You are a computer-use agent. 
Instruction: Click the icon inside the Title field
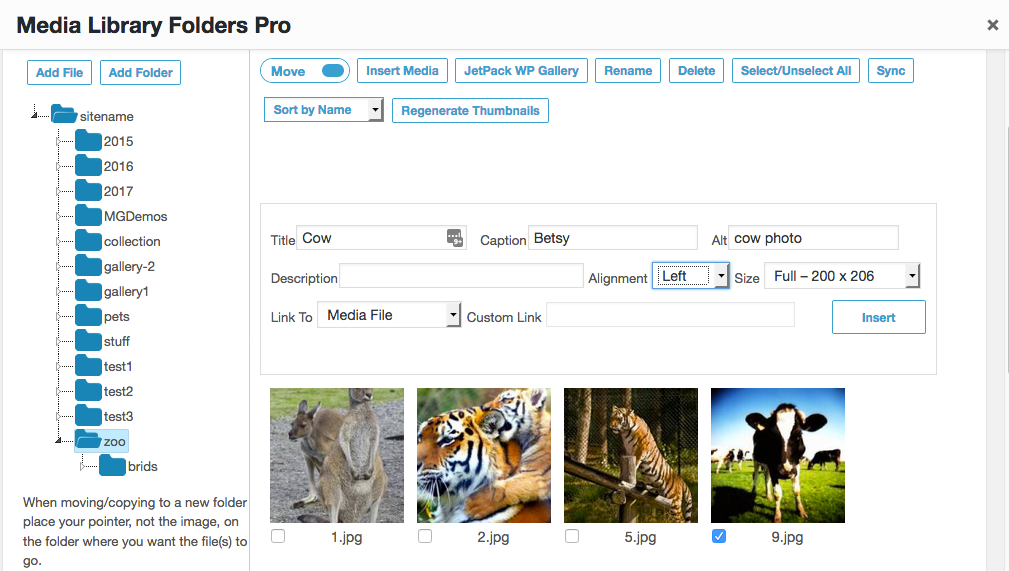tap(455, 238)
